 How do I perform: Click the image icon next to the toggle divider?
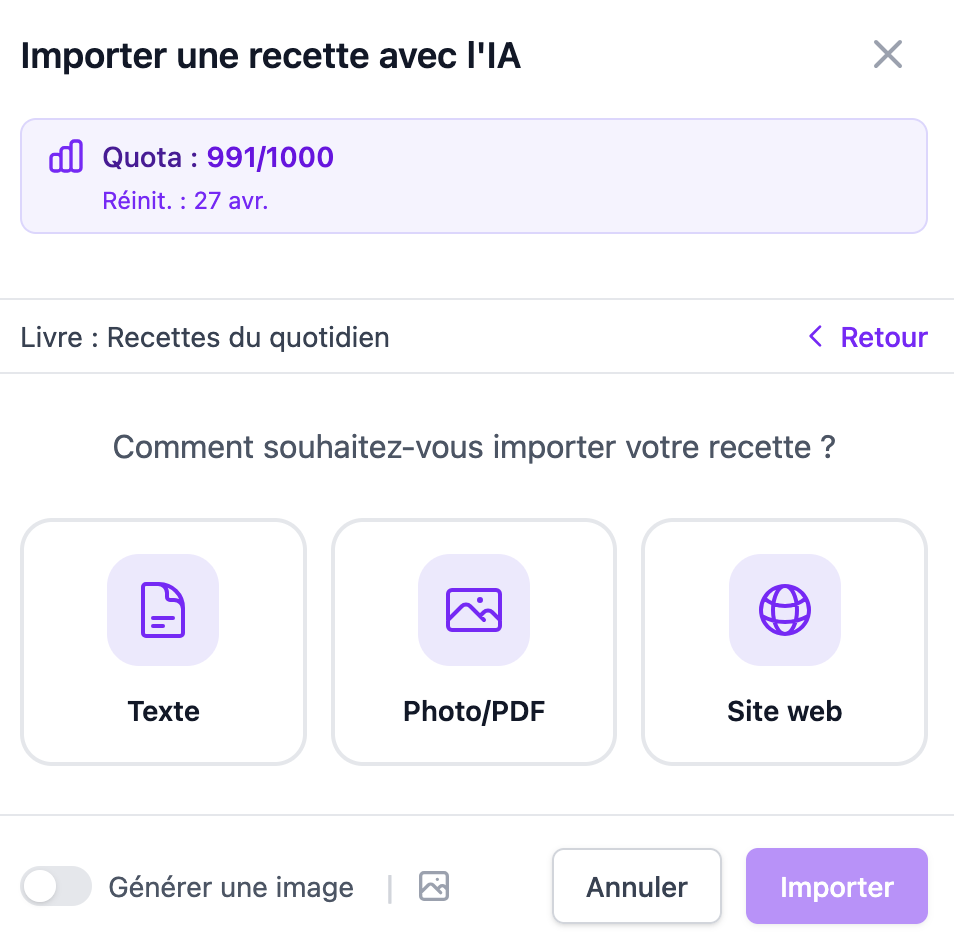pyautogui.click(x=433, y=886)
